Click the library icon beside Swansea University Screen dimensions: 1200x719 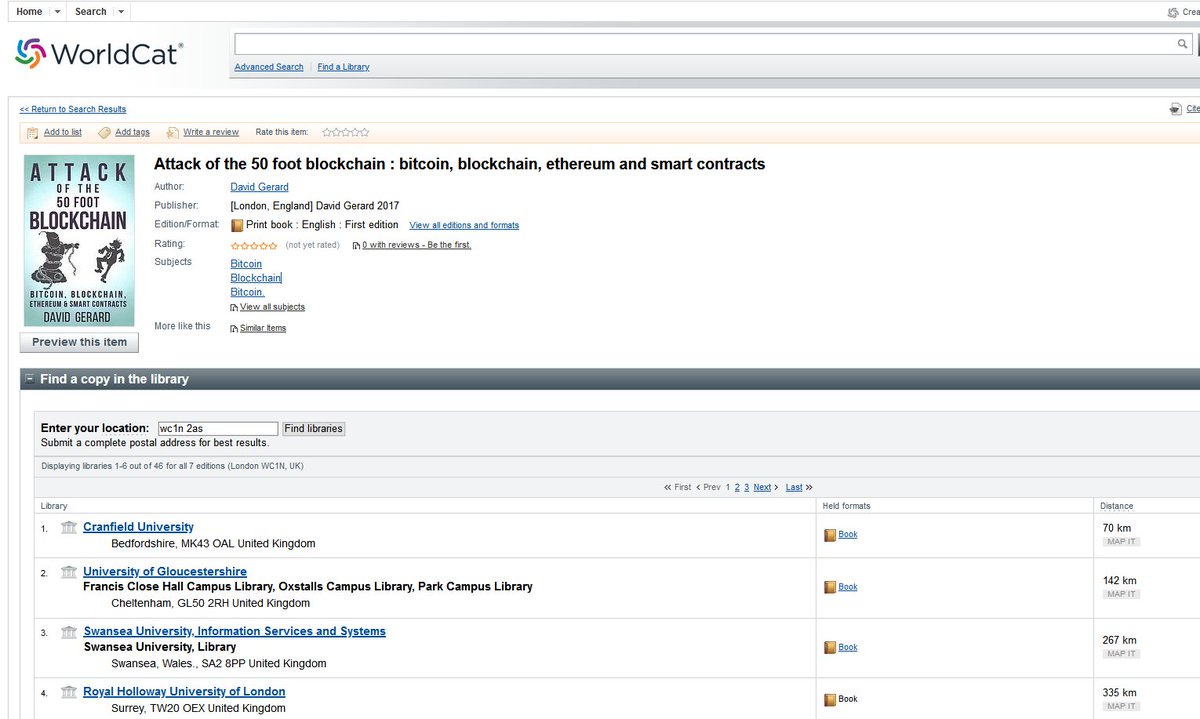click(x=69, y=632)
